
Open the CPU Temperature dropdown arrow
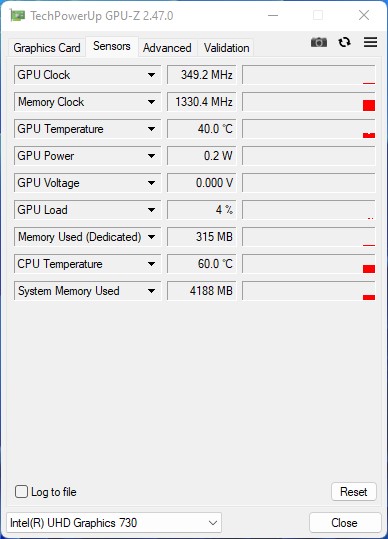(x=151, y=264)
